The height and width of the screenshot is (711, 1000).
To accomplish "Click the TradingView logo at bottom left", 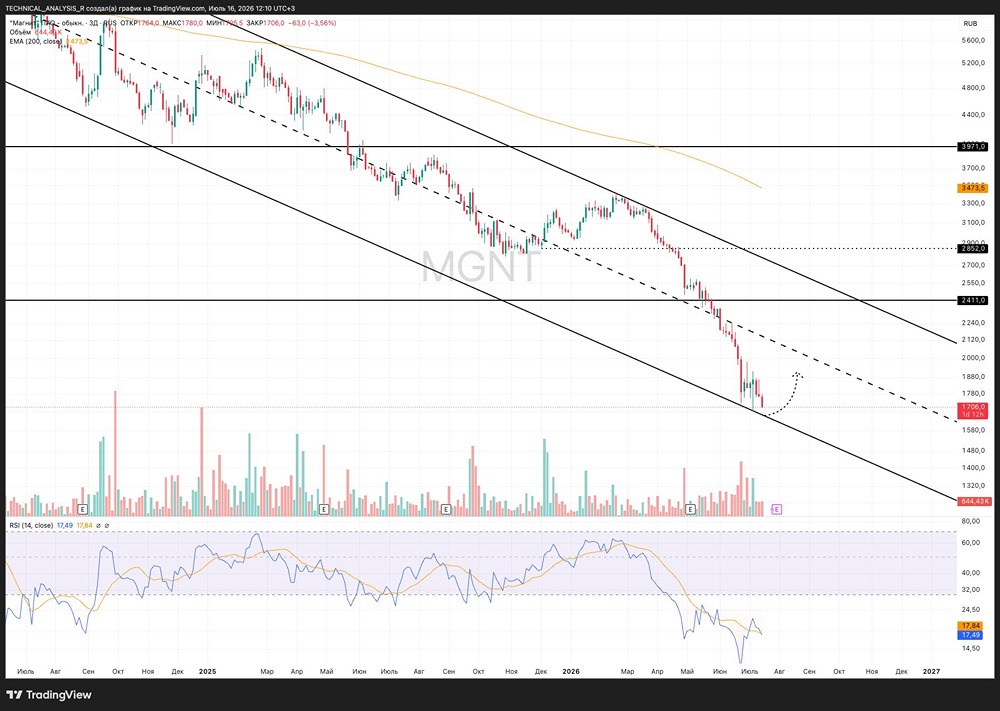I will (49, 695).
